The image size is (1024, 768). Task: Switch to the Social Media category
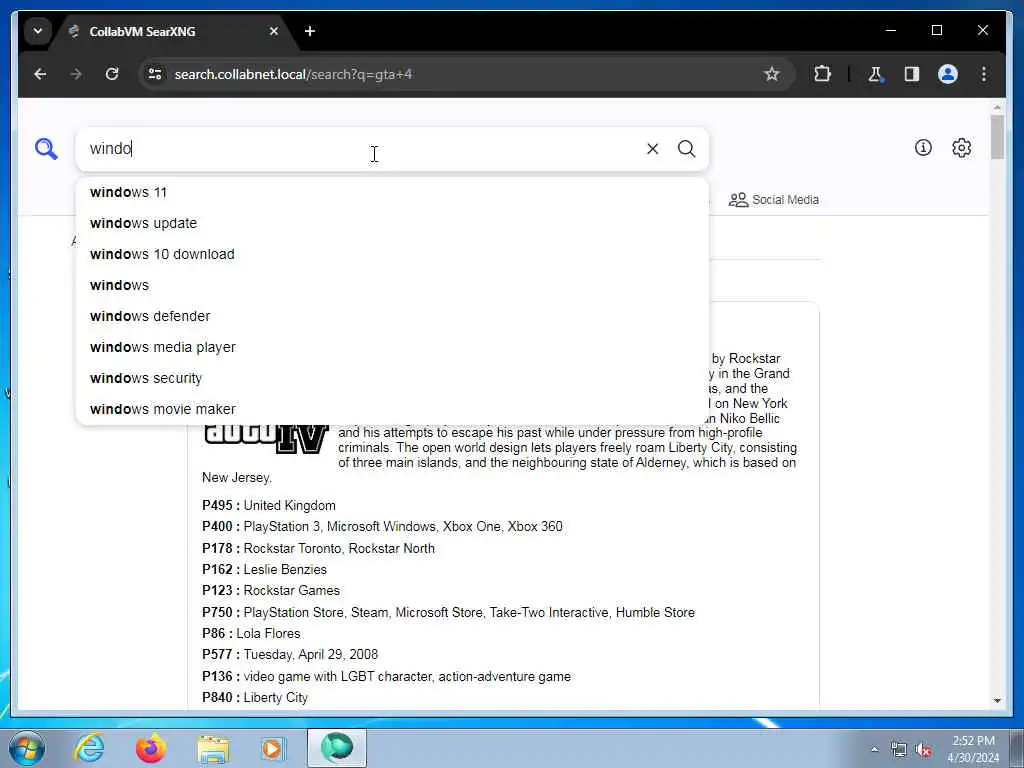(x=774, y=200)
